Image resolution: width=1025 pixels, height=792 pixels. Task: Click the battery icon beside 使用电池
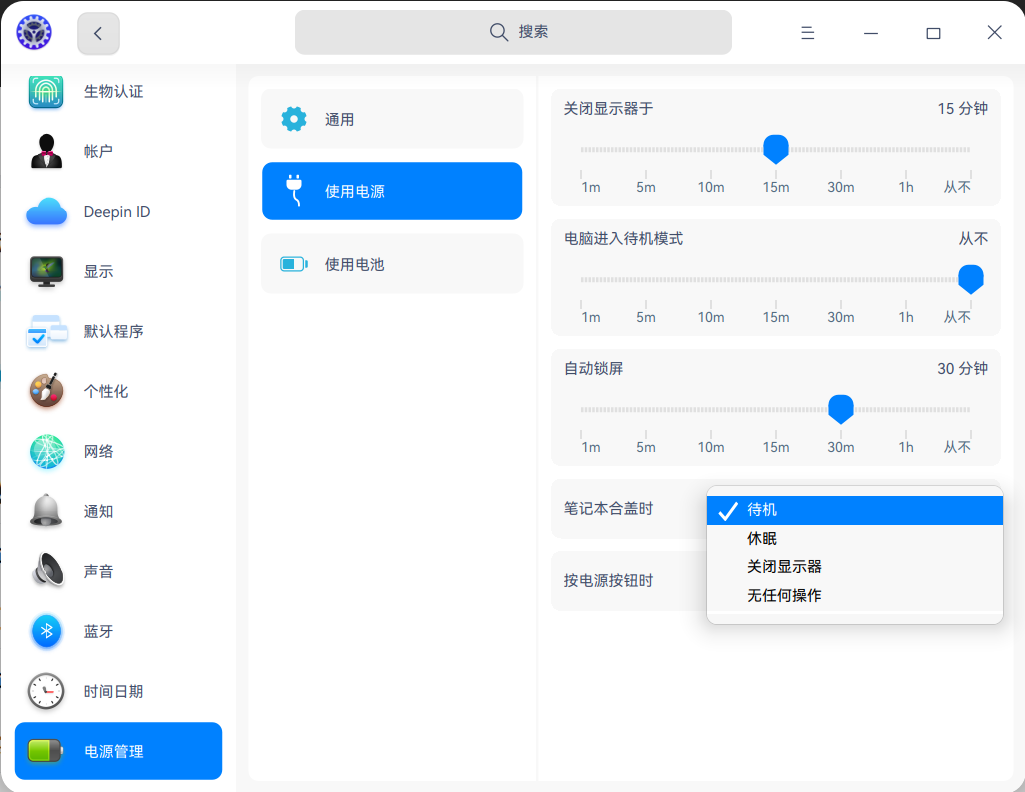pos(294,264)
